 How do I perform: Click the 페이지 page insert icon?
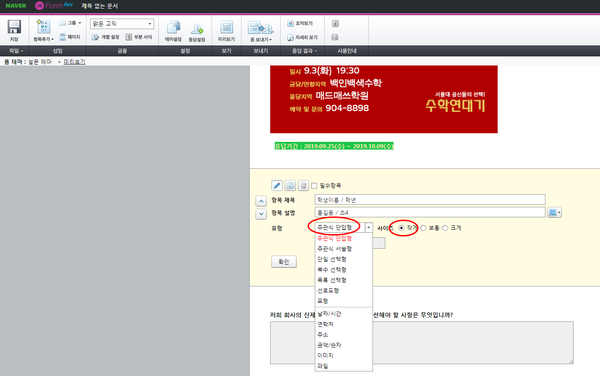tap(63, 37)
